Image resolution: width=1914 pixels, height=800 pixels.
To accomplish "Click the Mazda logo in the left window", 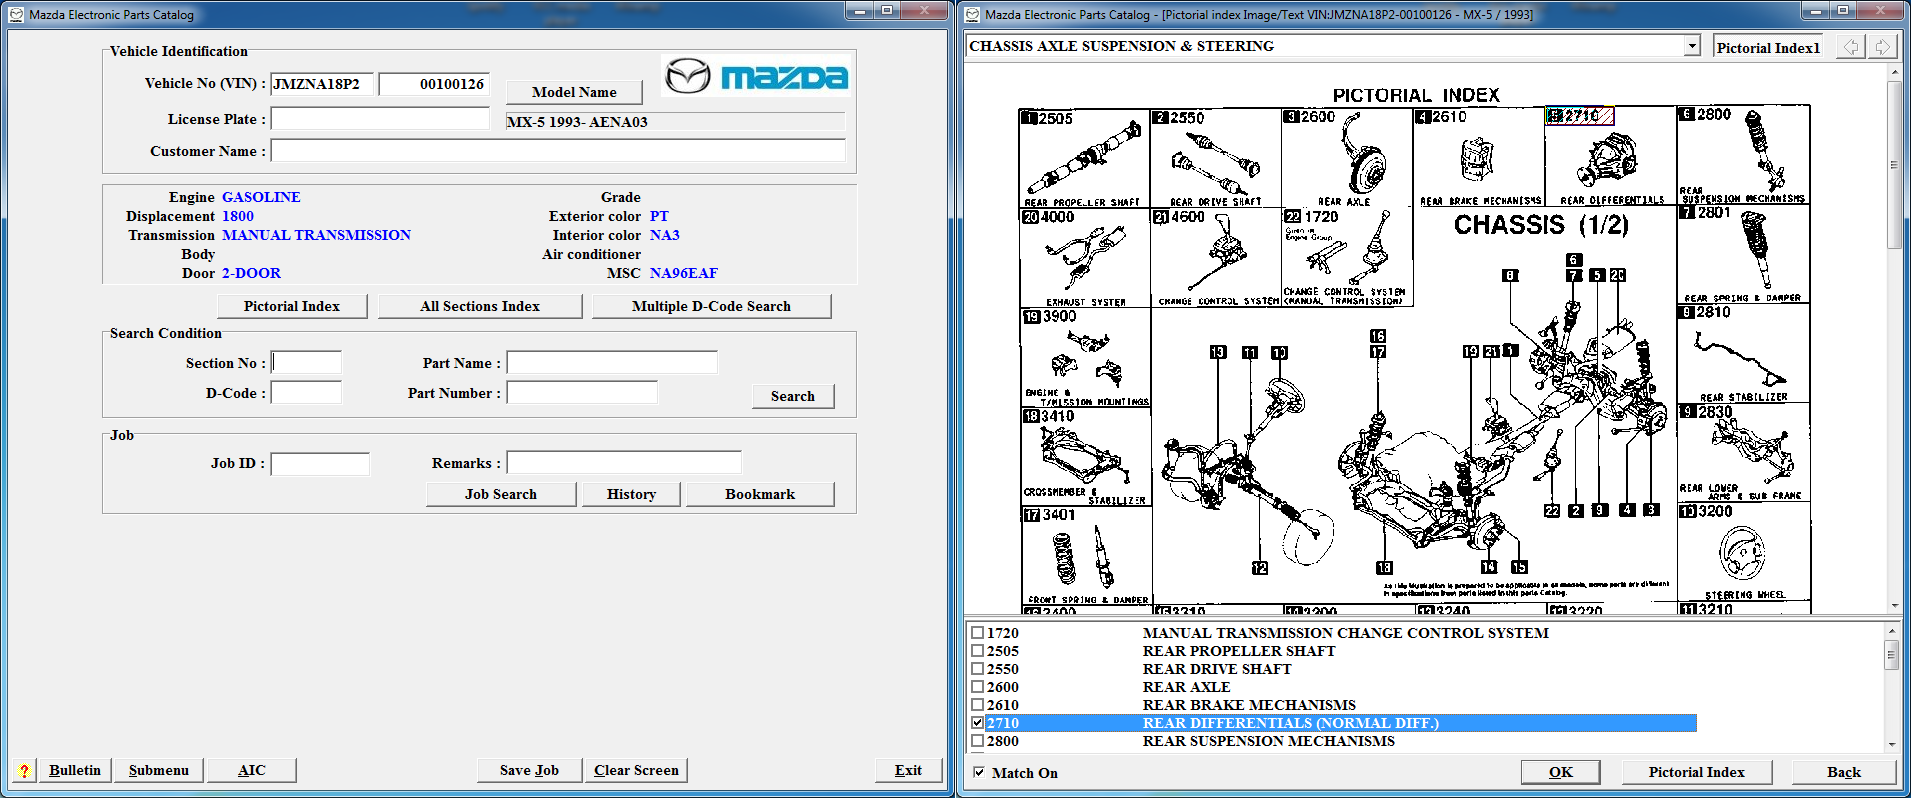I will [757, 76].
